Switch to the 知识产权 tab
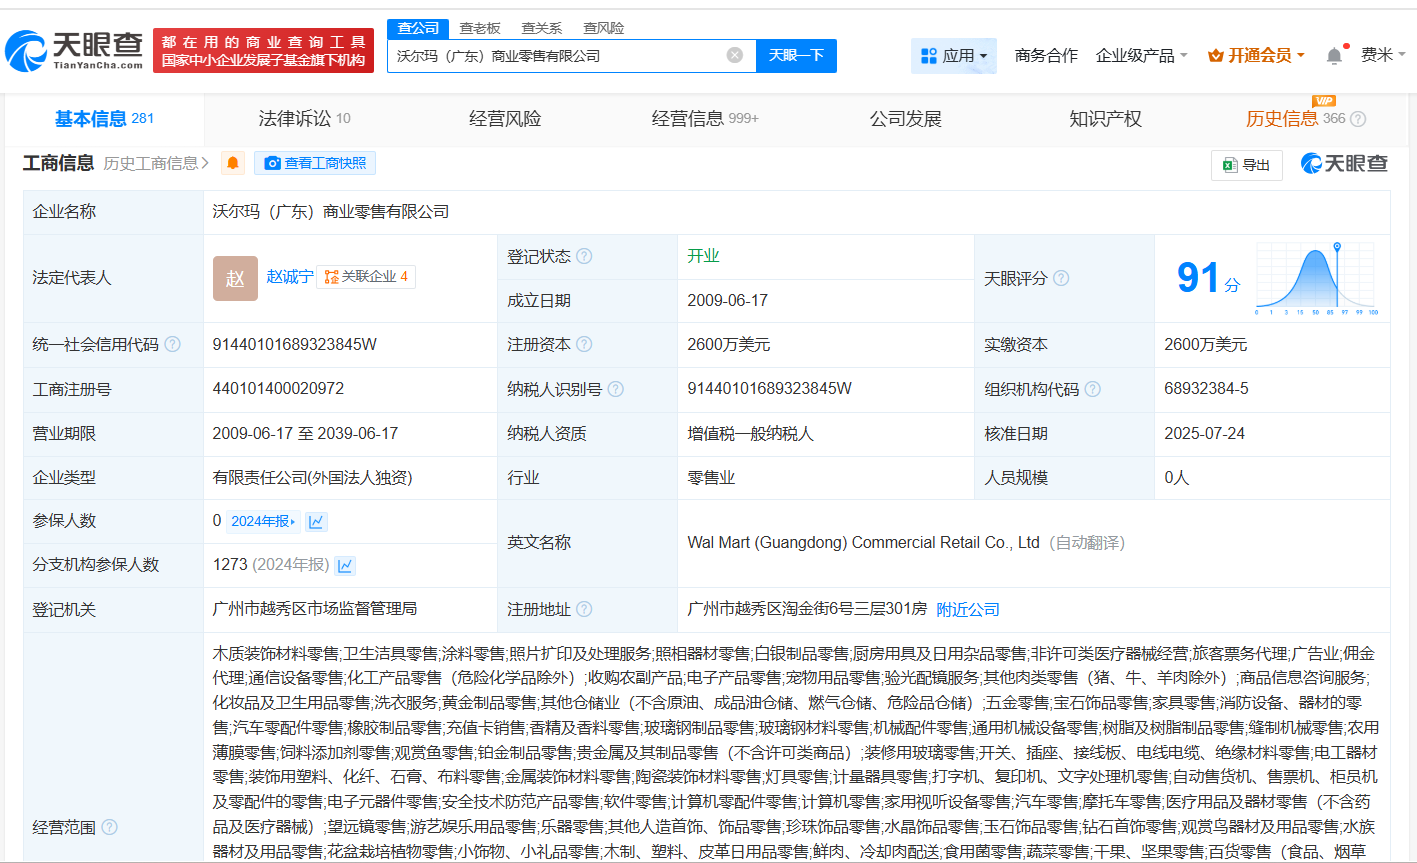This screenshot has width=1417, height=863. coord(1105,119)
